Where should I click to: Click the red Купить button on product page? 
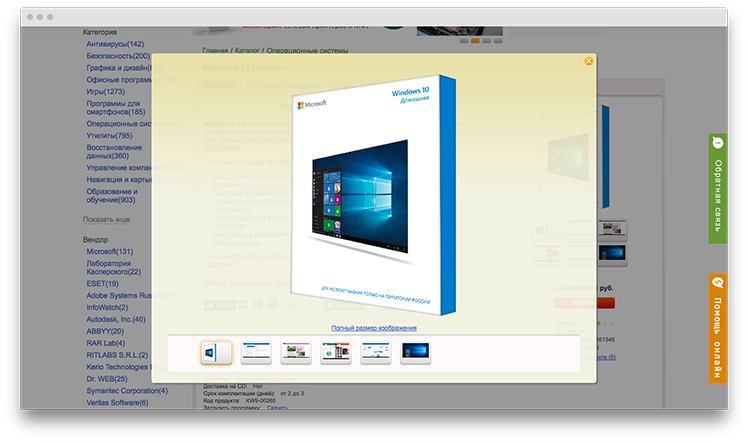click(584, 303)
